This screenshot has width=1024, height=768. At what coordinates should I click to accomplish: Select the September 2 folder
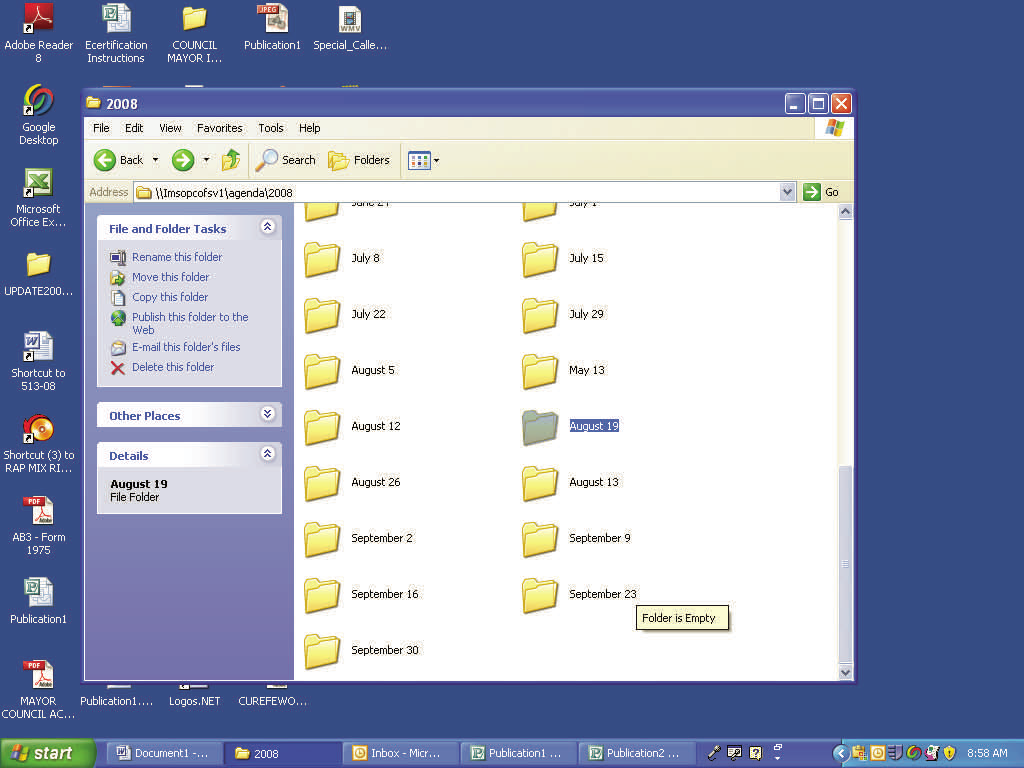(359, 540)
